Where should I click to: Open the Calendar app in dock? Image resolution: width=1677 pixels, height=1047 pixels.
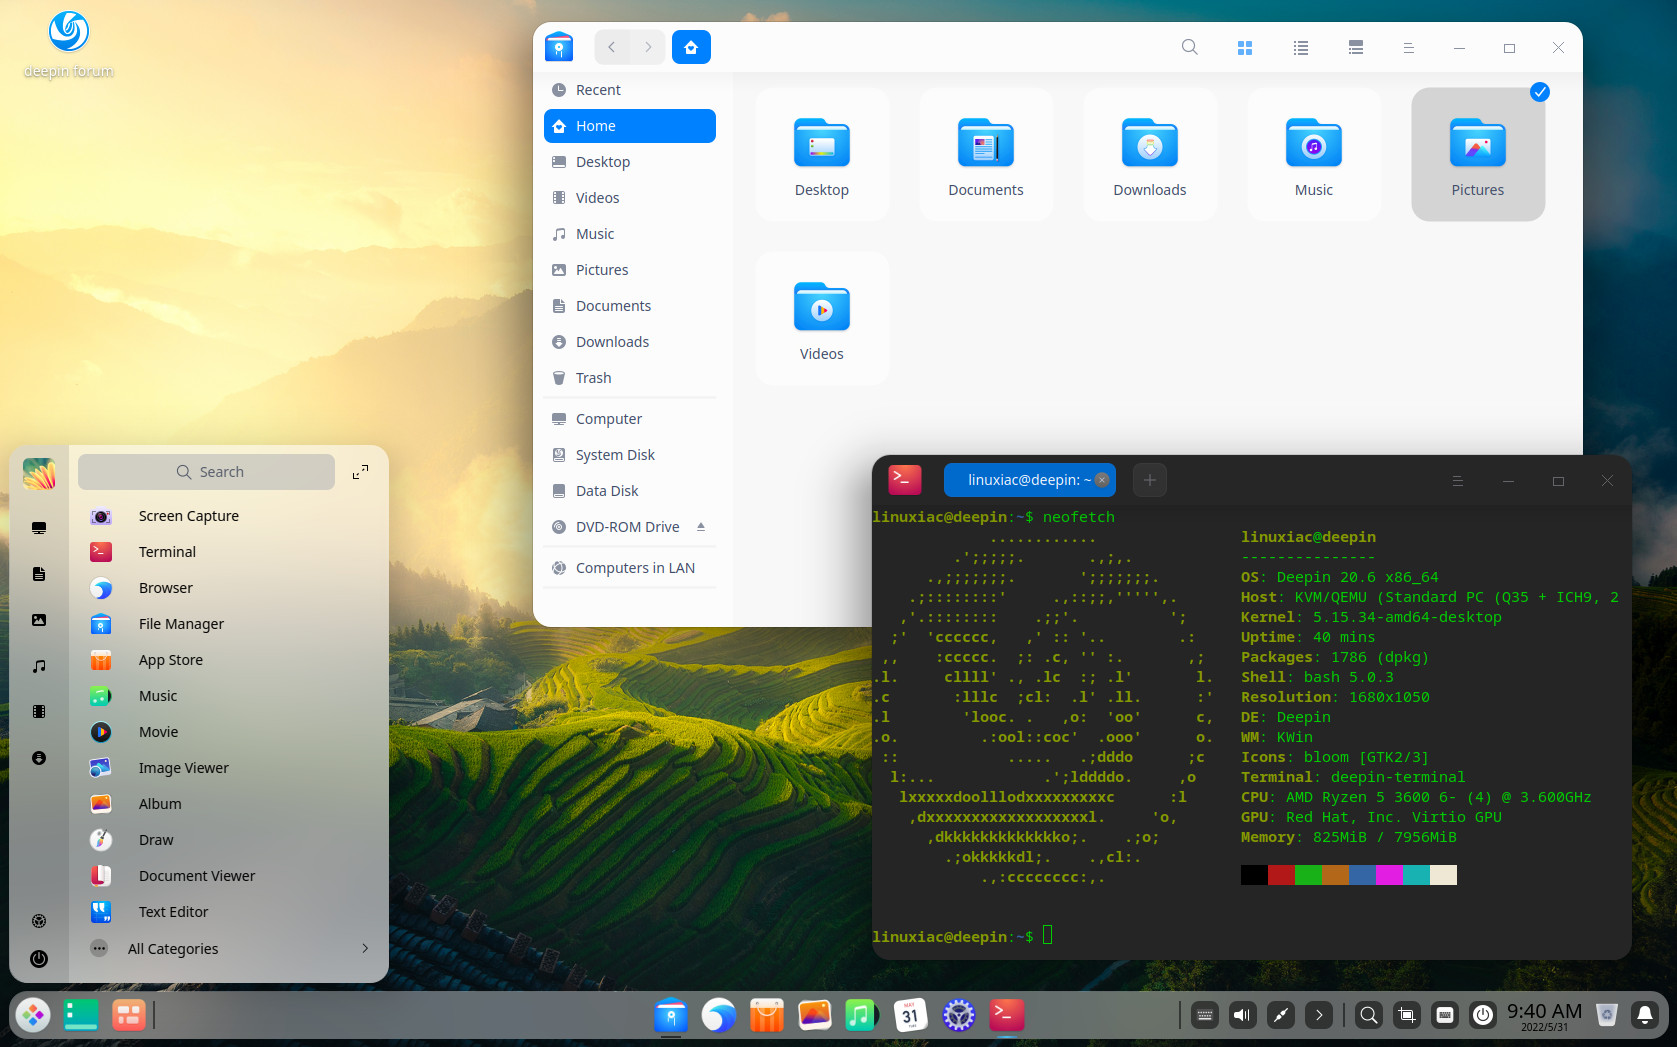tap(910, 1015)
